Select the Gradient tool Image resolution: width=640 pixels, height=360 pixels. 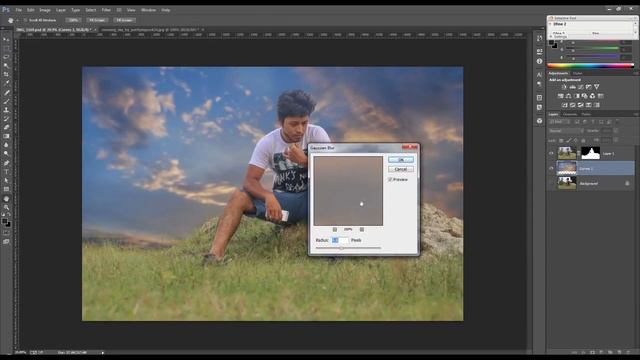[x=6, y=136]
